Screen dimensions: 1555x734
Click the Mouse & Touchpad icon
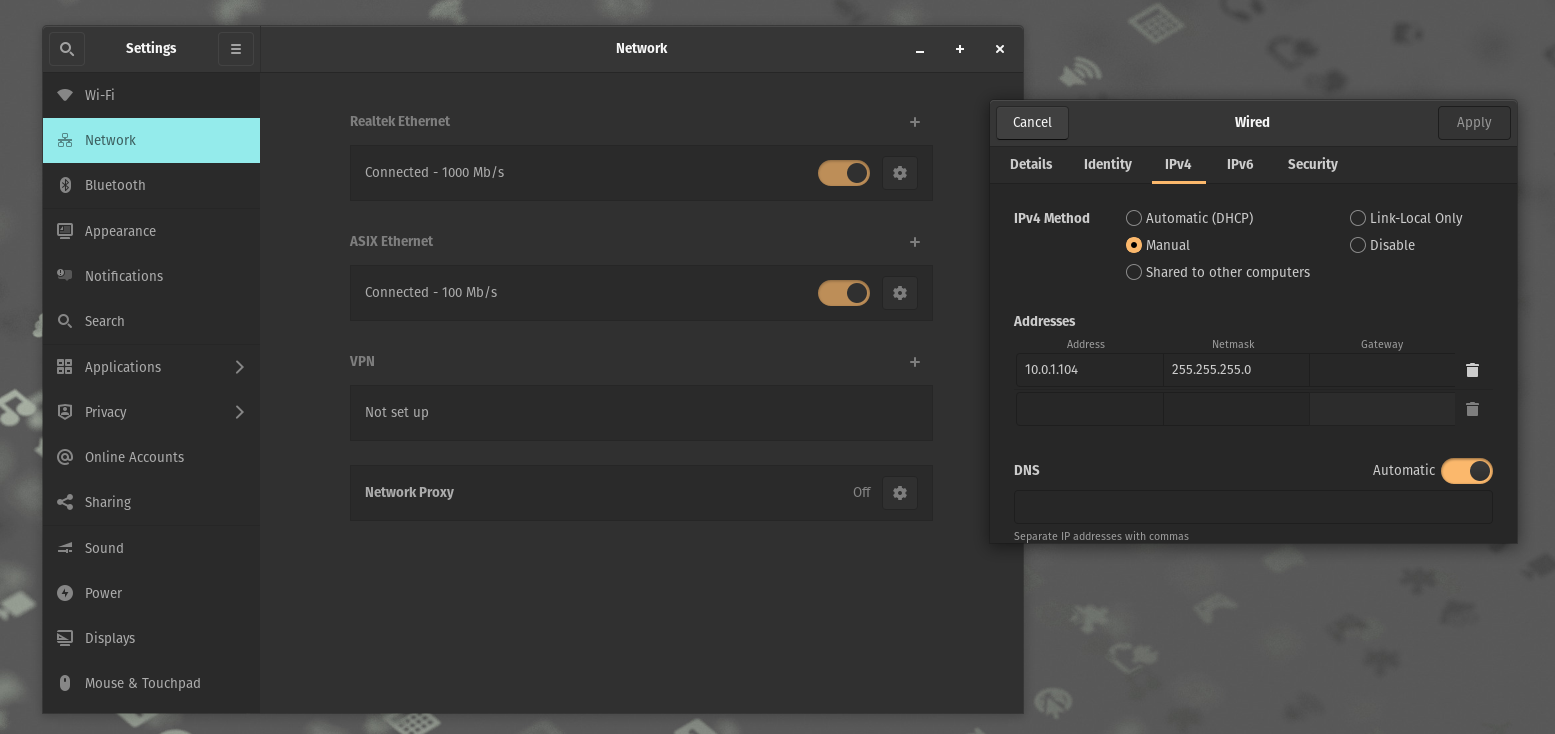(x=65, y=683)
